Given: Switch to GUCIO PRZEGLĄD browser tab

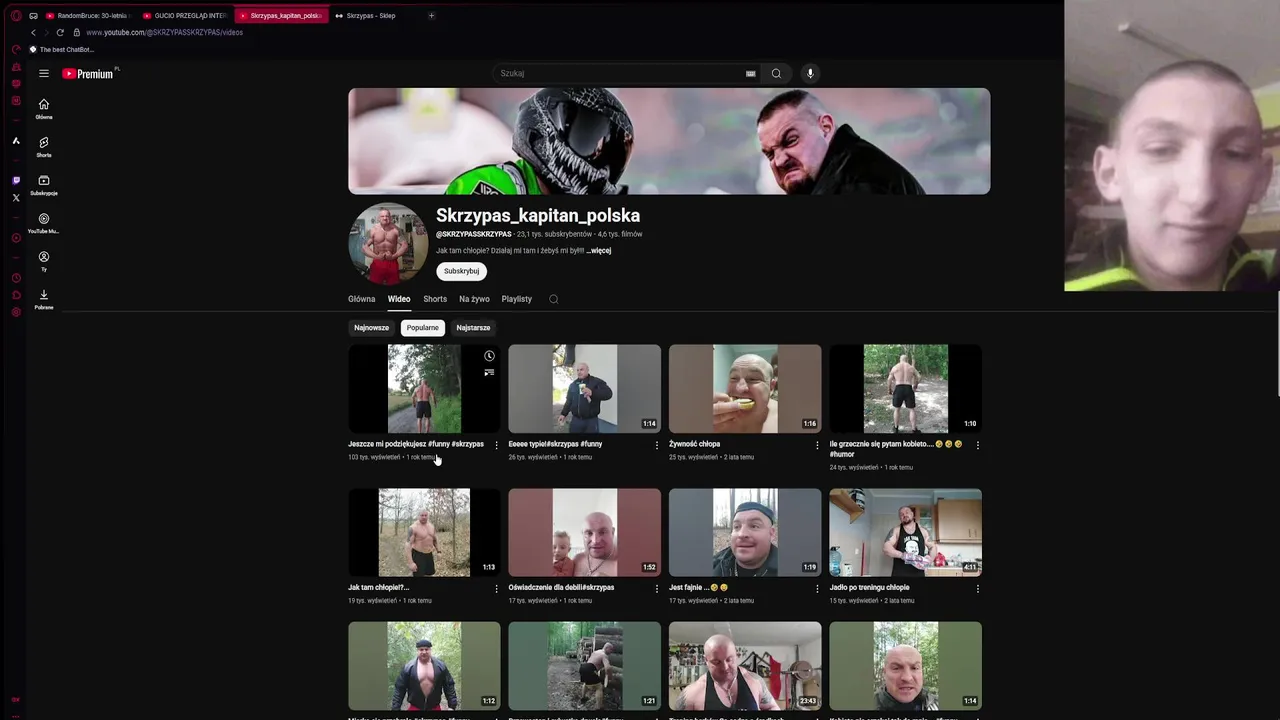Looking at the screenshot, I should pyautogui.click(x=185, y=15).
